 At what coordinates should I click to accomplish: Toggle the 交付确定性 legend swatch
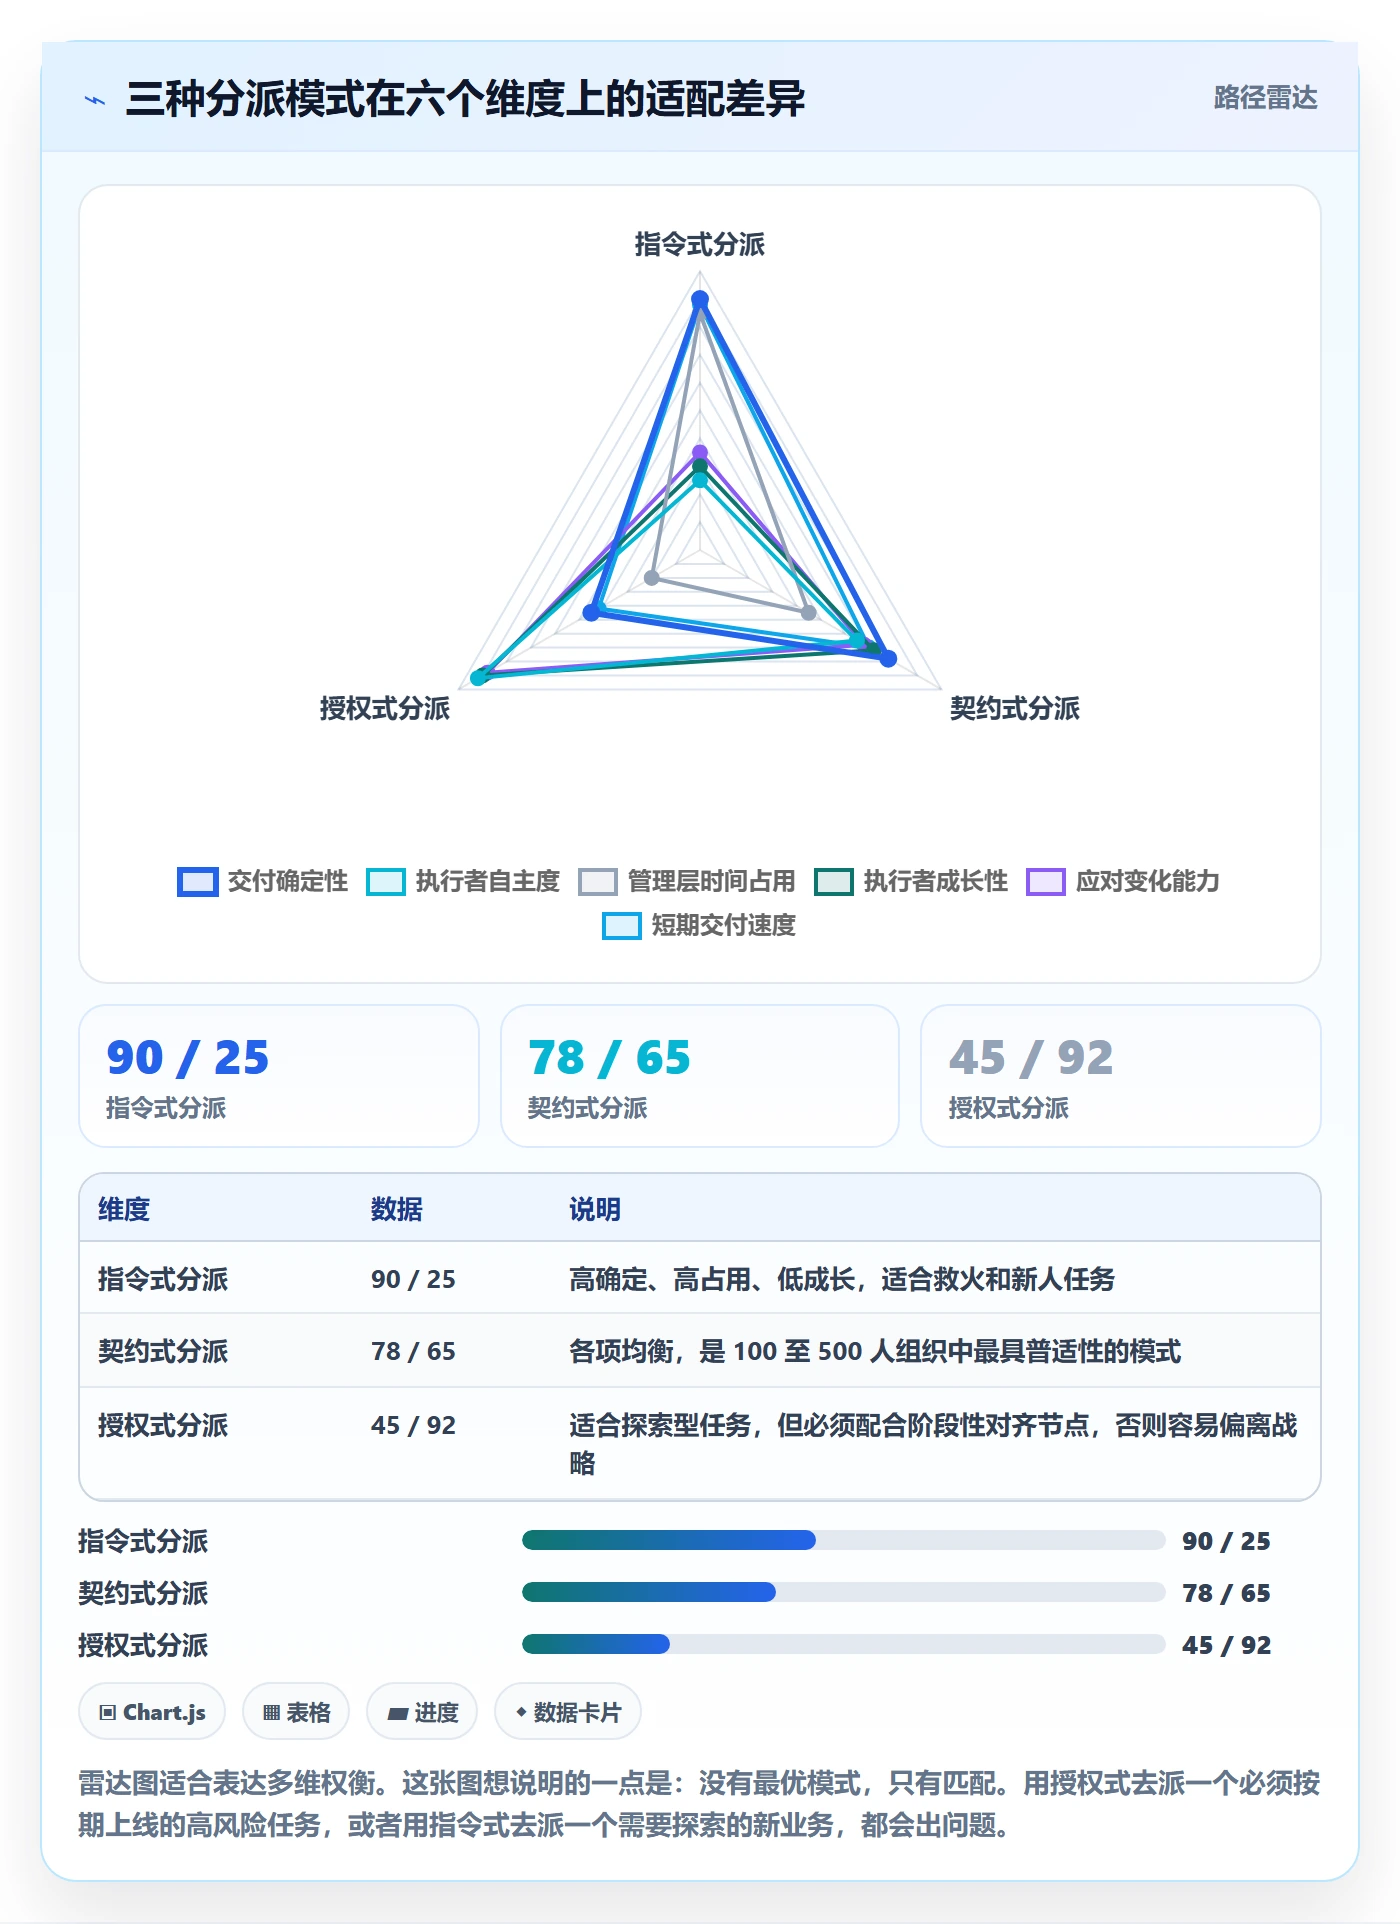(x=198, y=882)
